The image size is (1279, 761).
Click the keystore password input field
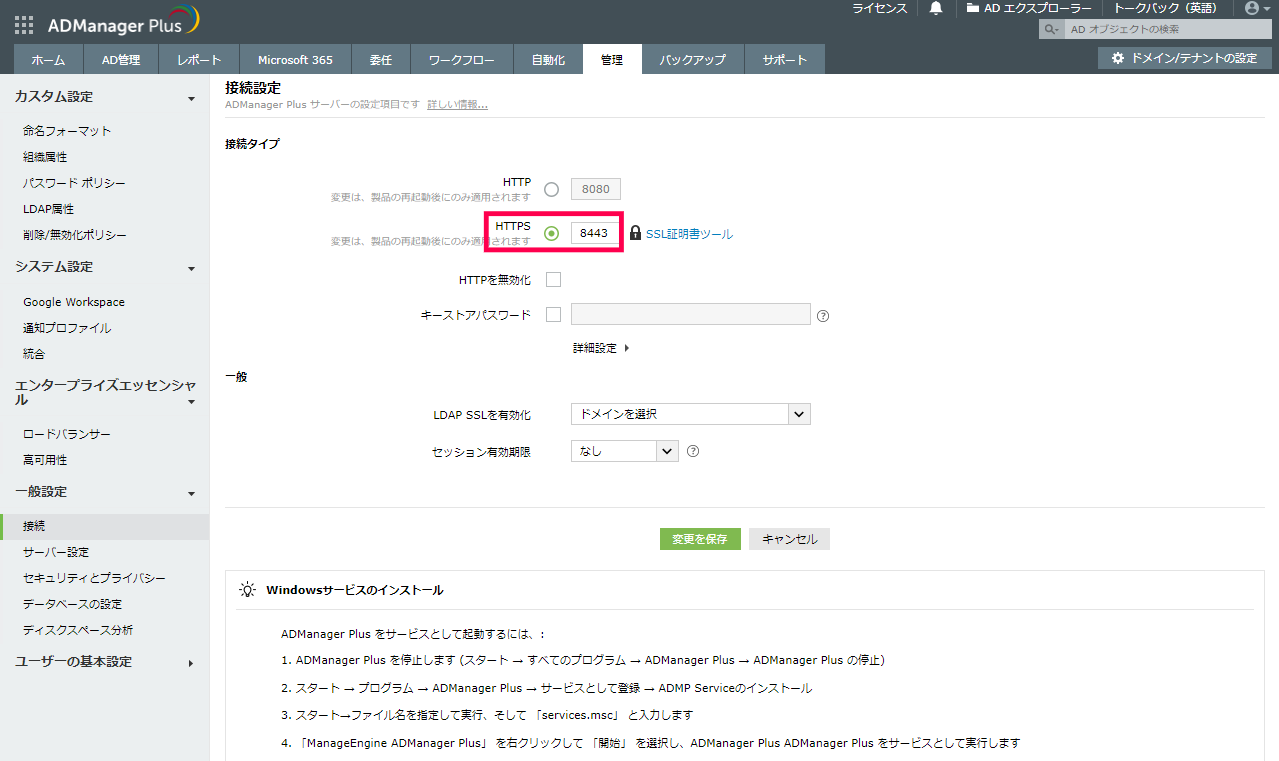(690, 315)
